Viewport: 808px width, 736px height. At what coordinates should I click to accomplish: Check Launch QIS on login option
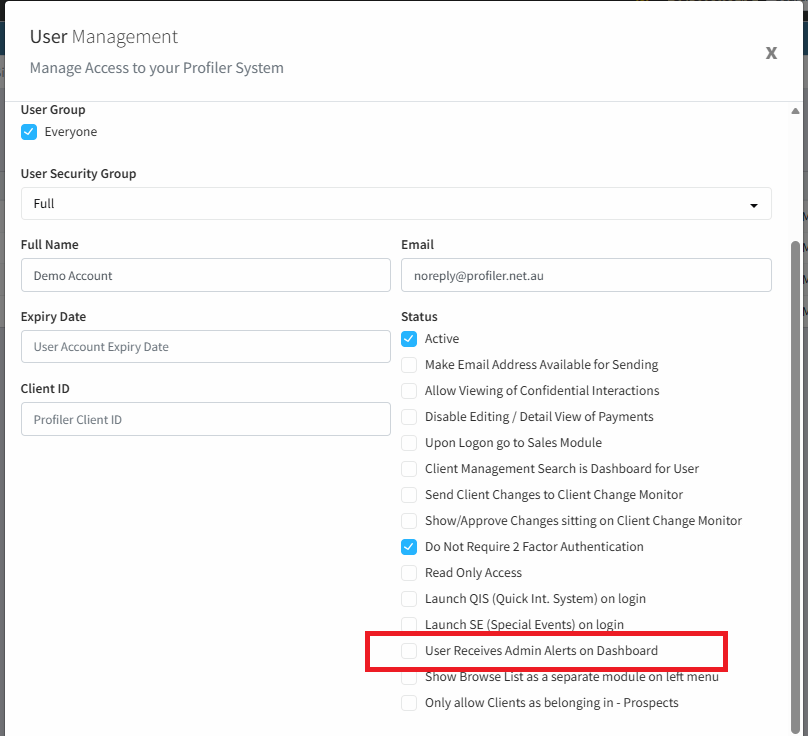click(409, 599)
